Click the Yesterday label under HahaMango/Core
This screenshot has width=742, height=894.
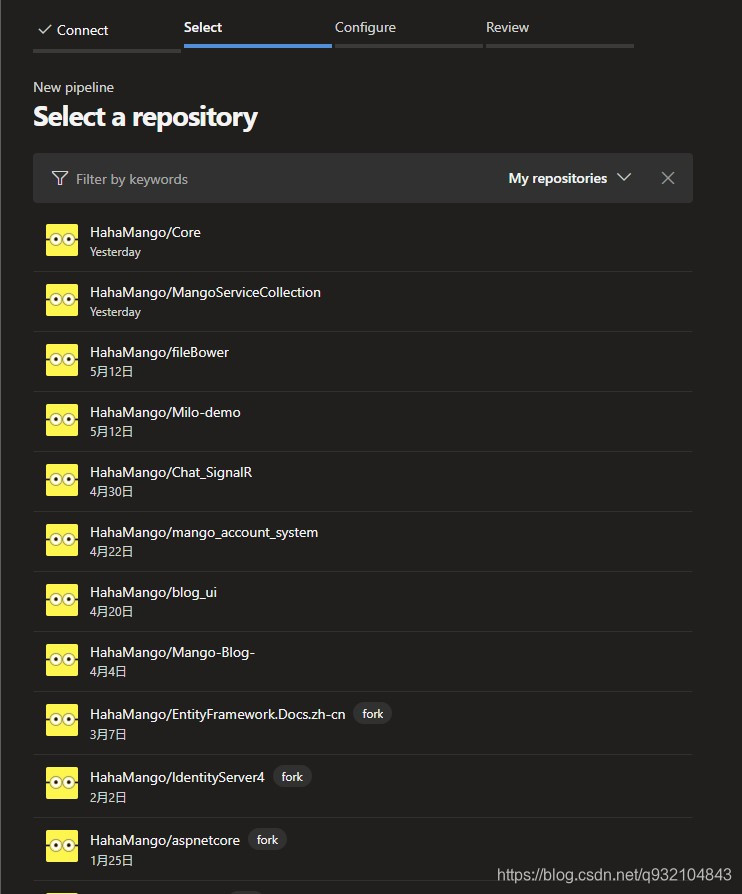point(115,252)
